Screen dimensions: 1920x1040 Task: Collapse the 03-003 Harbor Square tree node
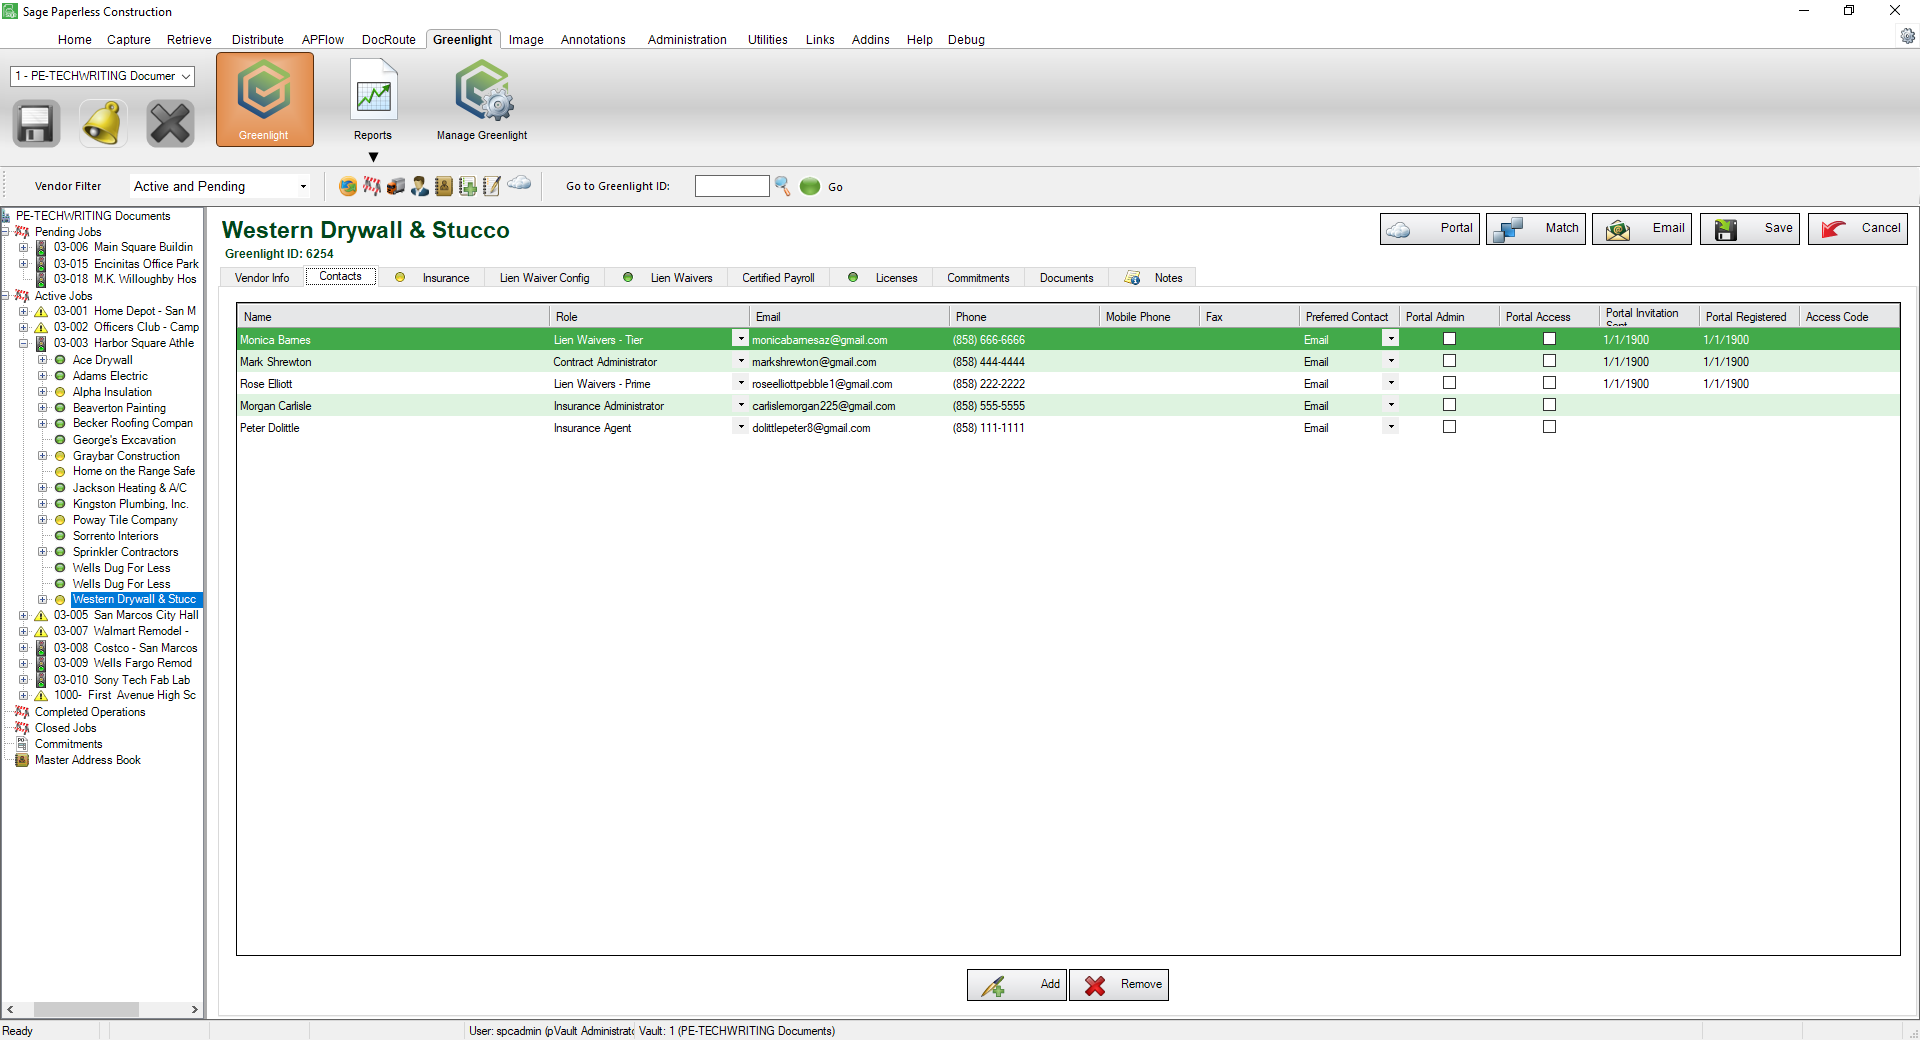click(23, 343)
